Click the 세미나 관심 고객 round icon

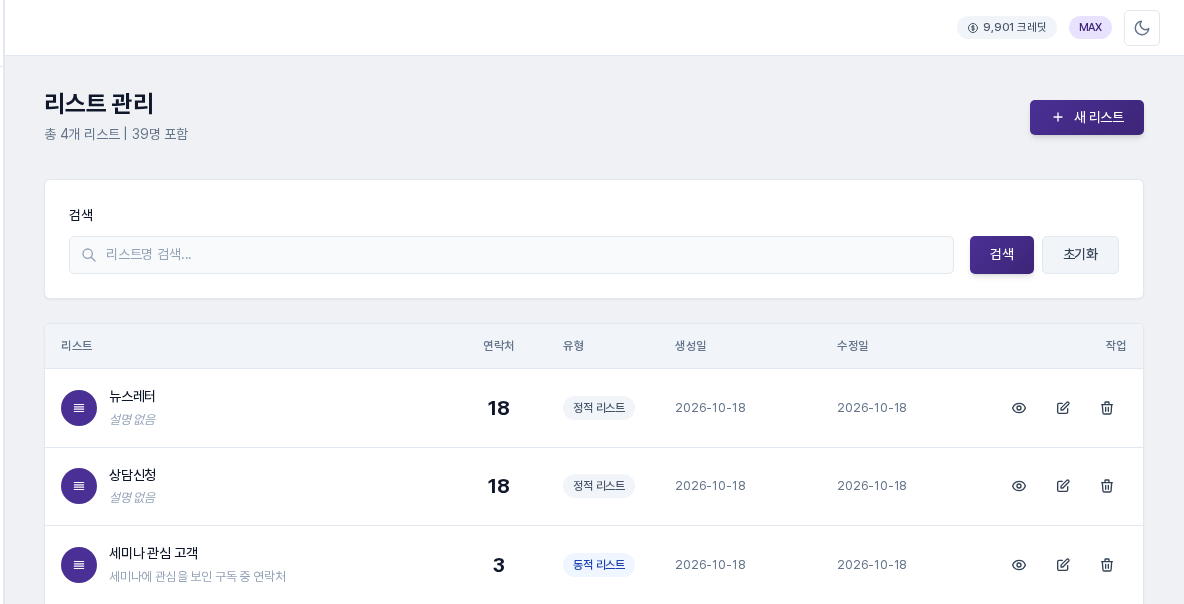click(79, 565)
